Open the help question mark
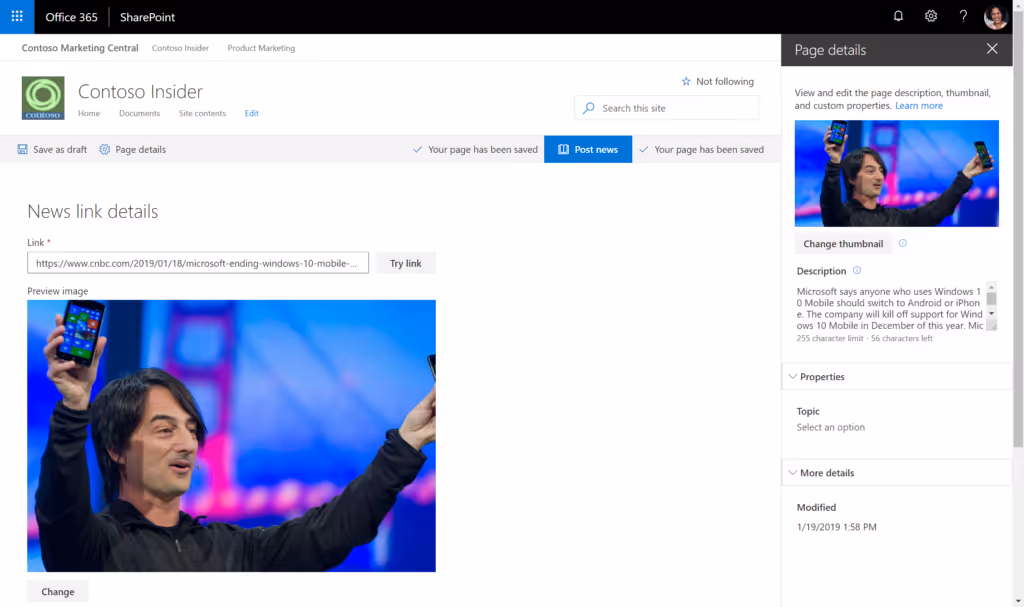 963,16
